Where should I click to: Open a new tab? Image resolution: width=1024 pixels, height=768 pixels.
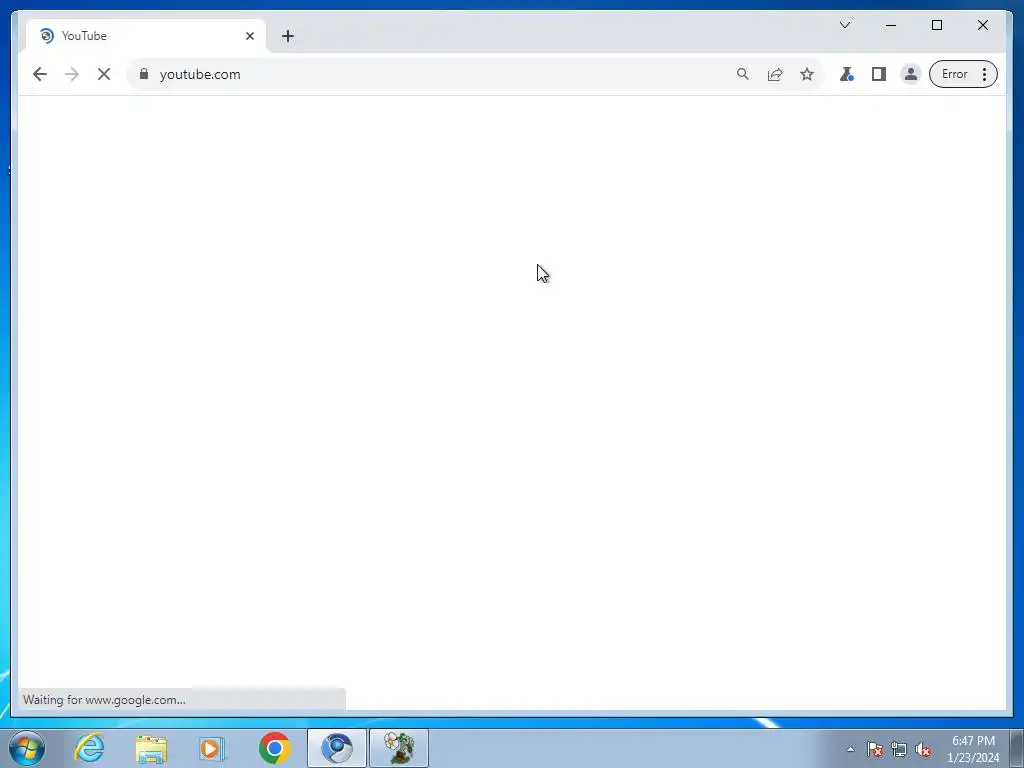coord(288,36)
